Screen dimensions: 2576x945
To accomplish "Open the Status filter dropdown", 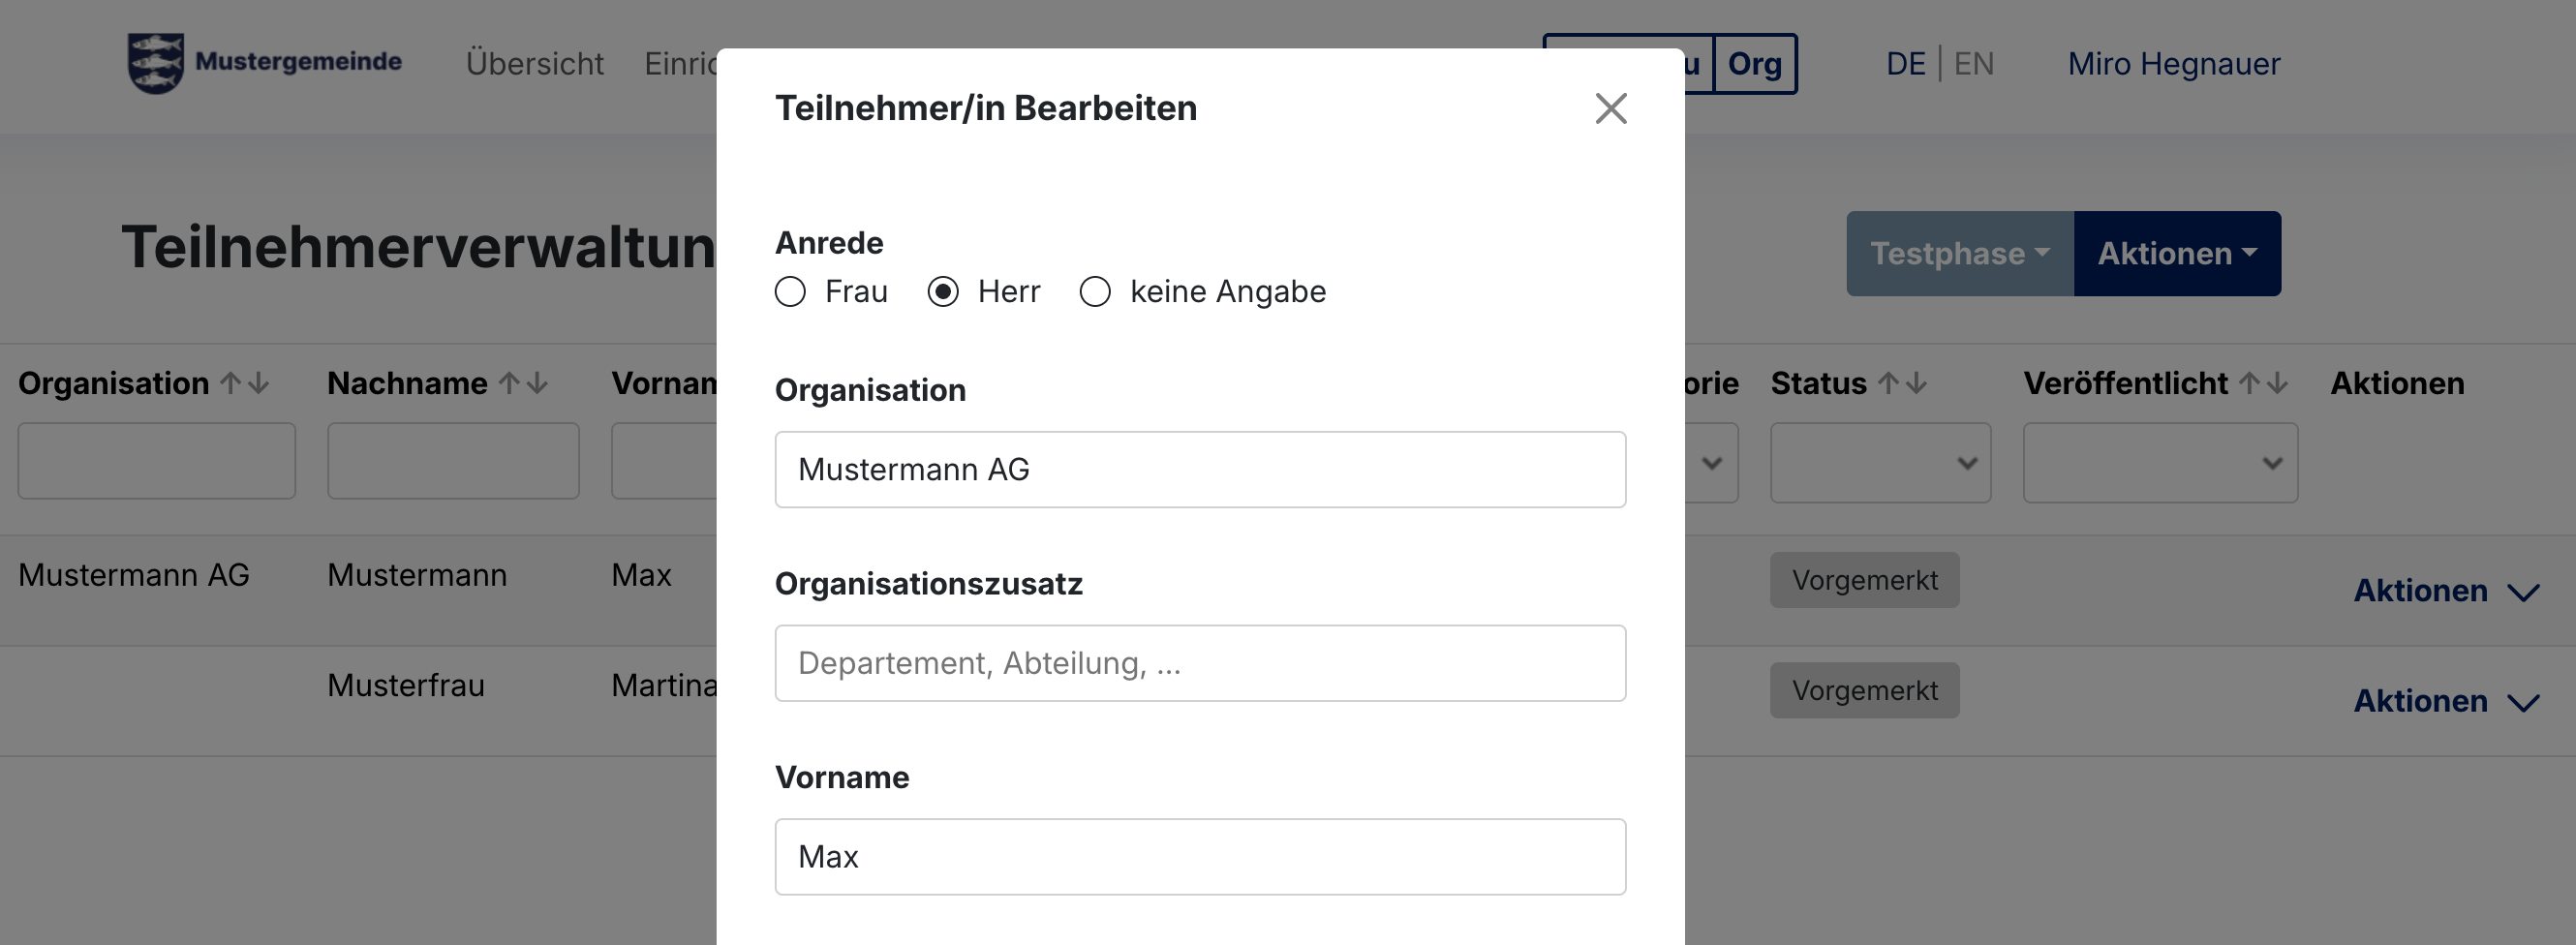I will [1880, 463].
